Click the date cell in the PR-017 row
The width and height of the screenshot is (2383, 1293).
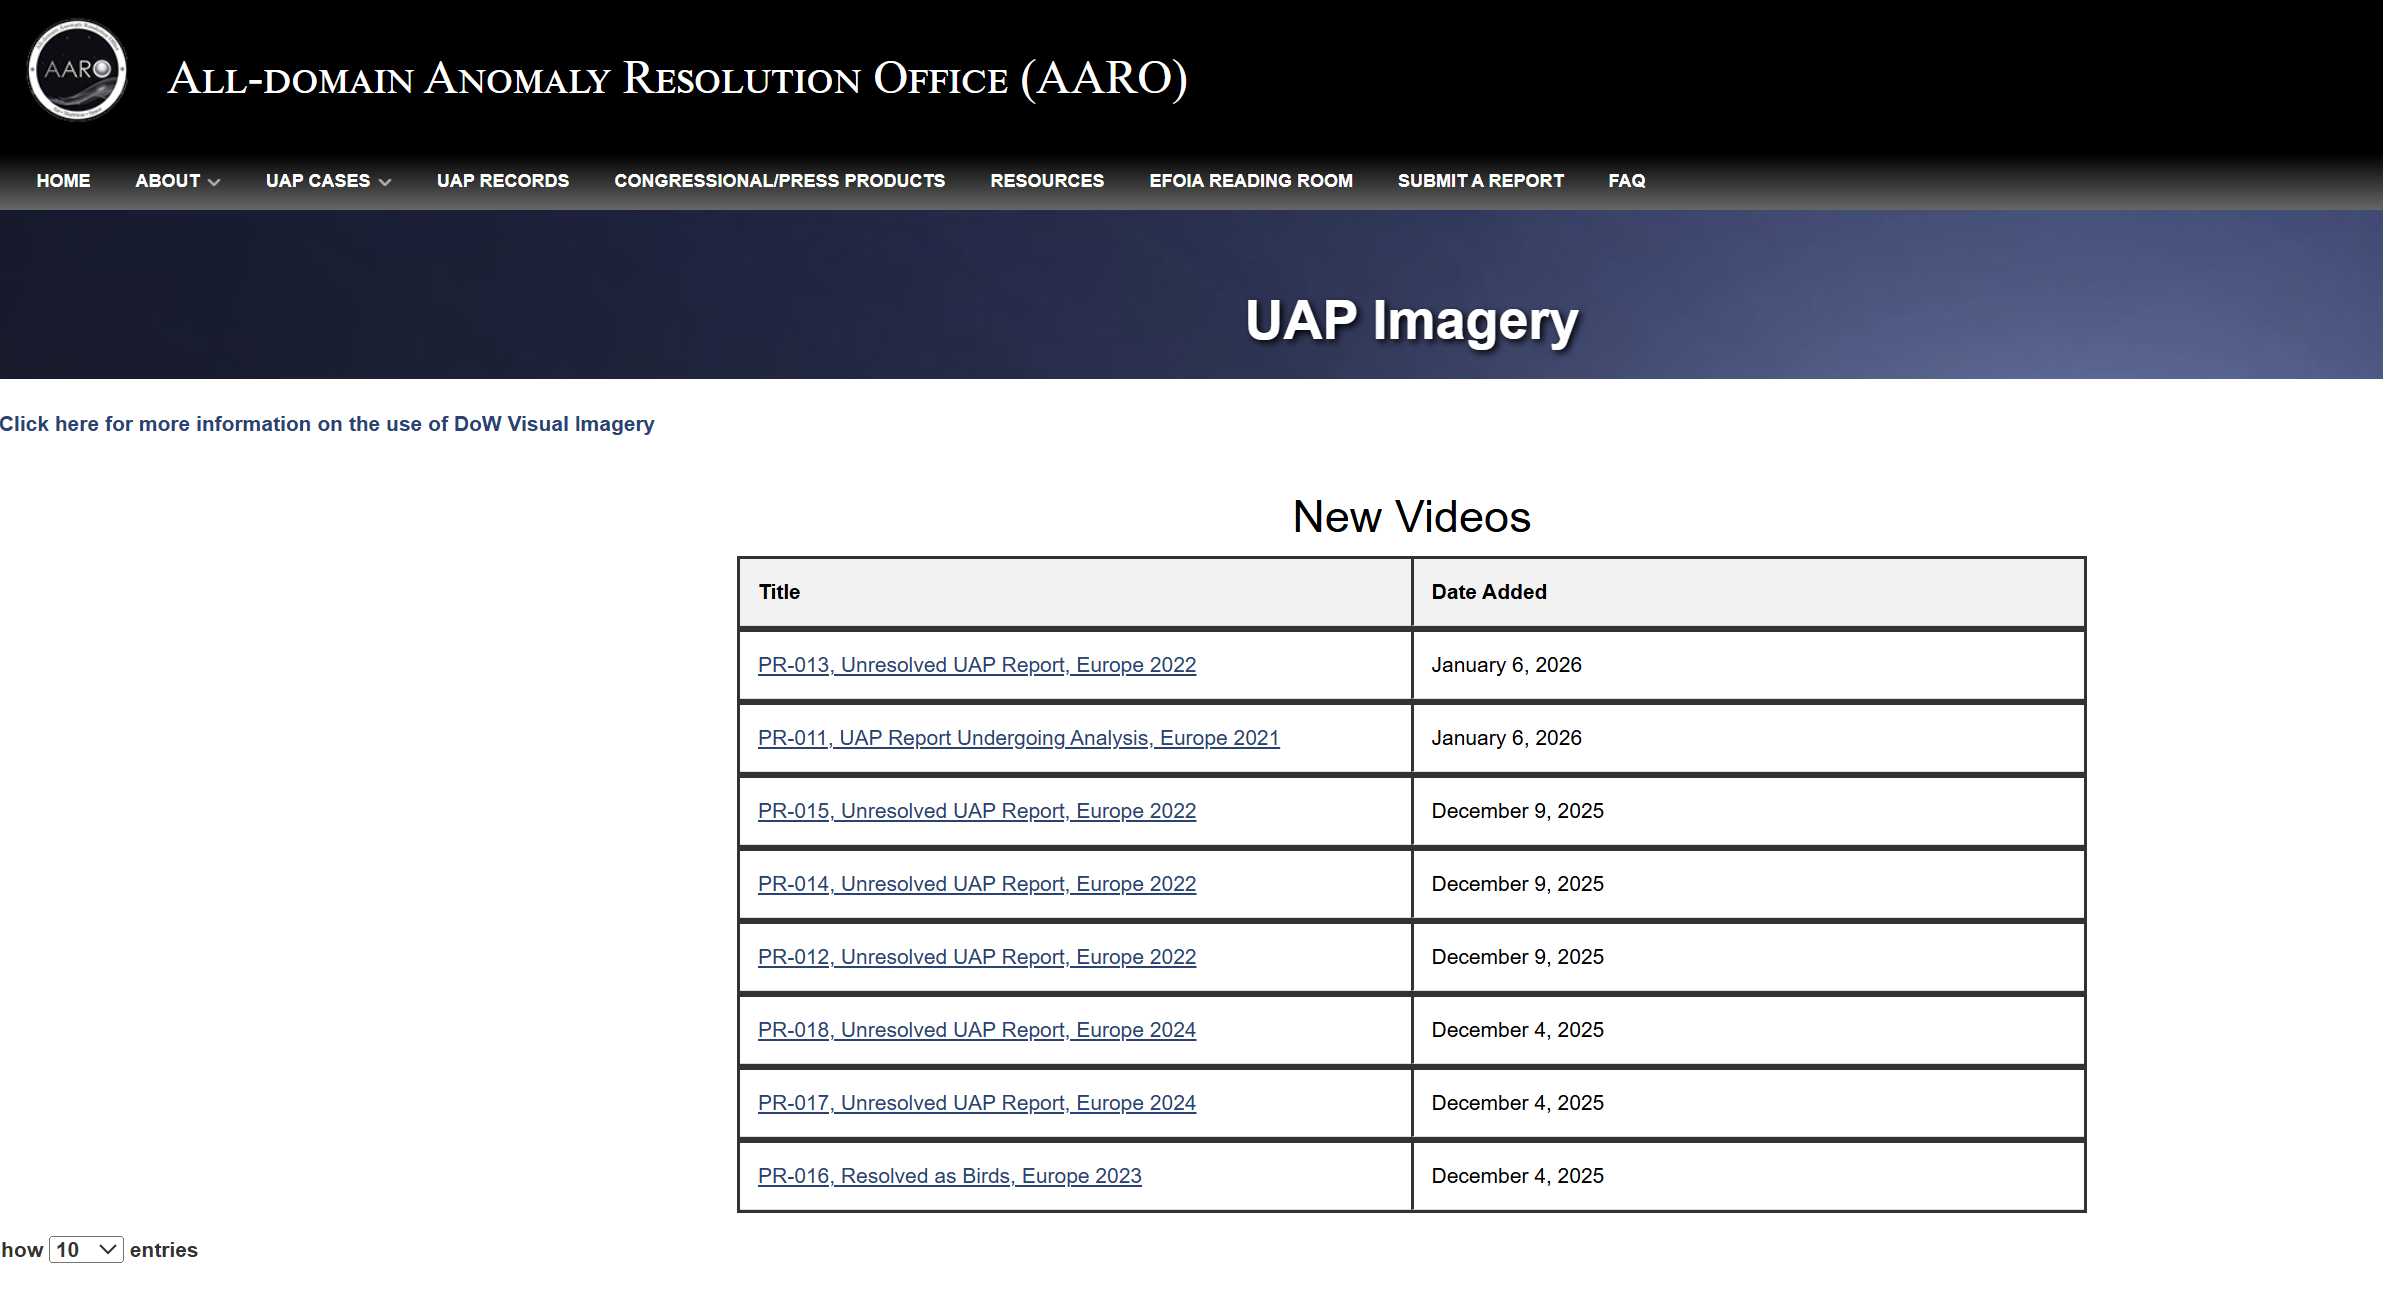click(1748, 1103)
